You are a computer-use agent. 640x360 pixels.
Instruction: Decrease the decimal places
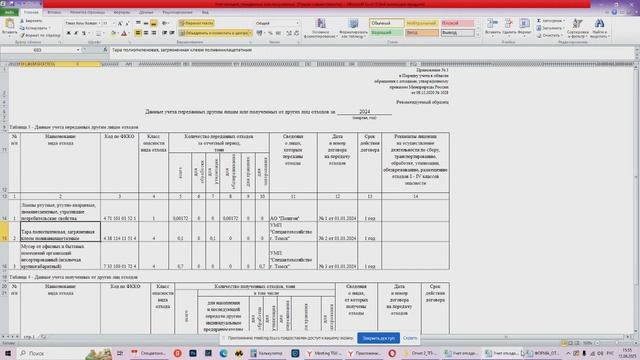pos(297,33)
